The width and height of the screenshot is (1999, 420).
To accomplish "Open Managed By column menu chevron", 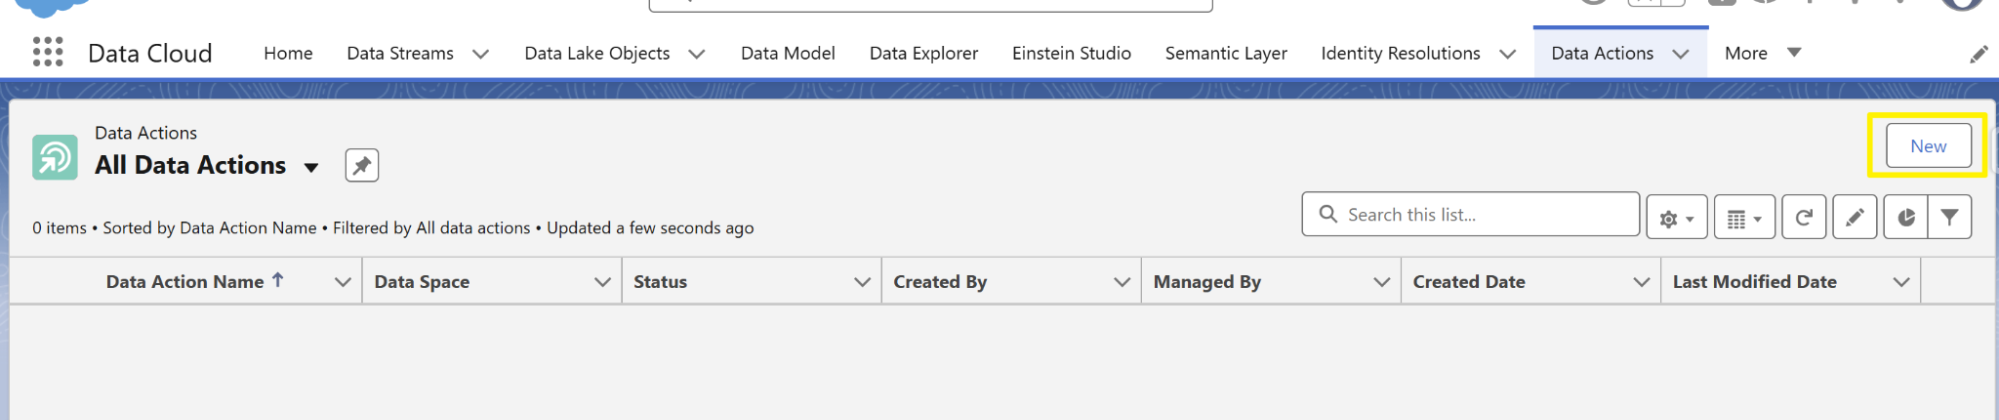I will click(x=1382, y=282).
